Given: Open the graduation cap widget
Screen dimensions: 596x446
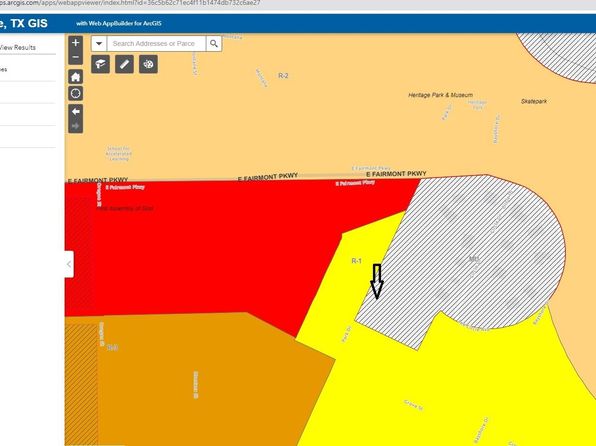Looking at the screenshot, I should click(100, 64).
